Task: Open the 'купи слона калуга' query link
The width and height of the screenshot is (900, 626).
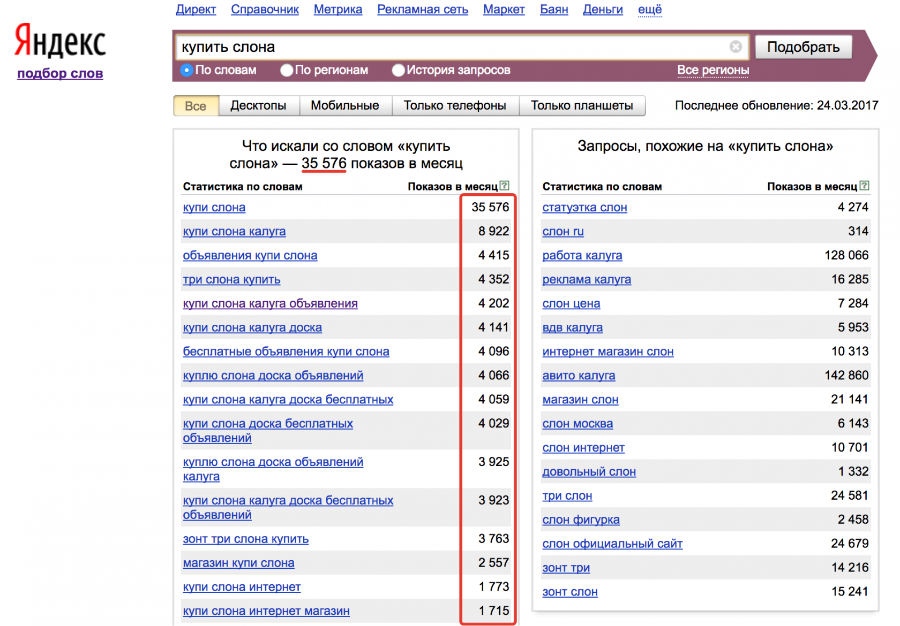Action: (x=234, y=232)
